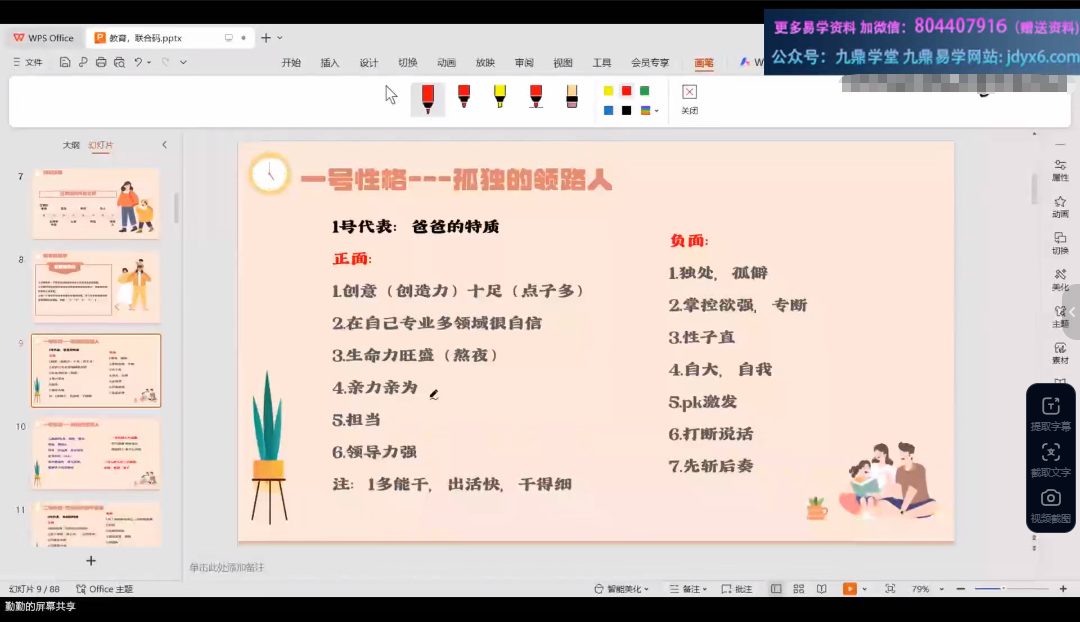This screenshot has height=622, width=1080.
Task: Open the 插入 ribbon tab
Action: click(330, 62)
